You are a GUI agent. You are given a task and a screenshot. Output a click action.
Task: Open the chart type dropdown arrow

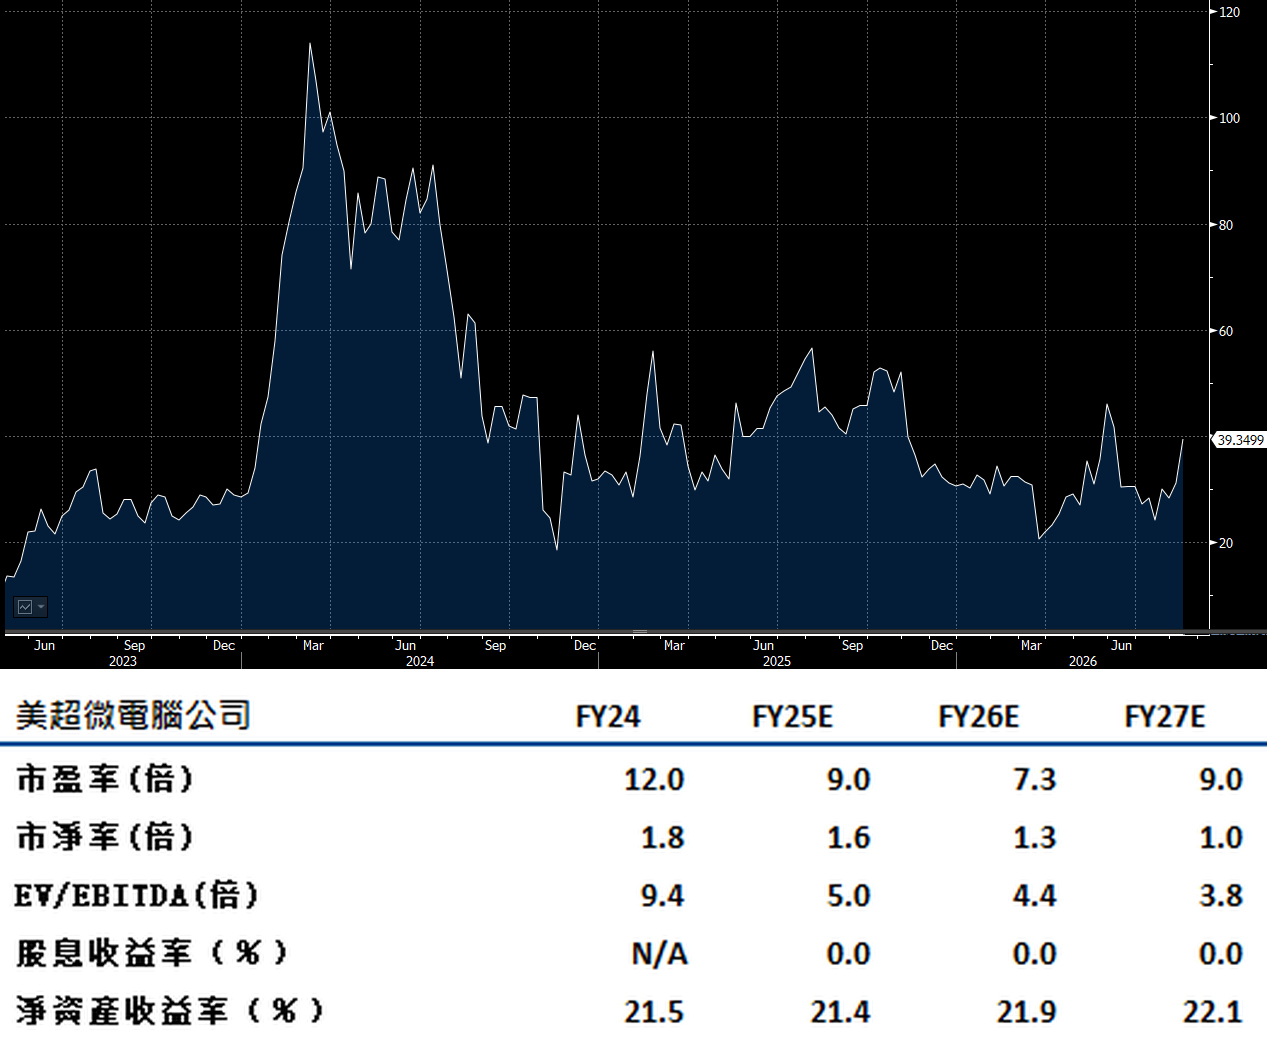point(41,607)
